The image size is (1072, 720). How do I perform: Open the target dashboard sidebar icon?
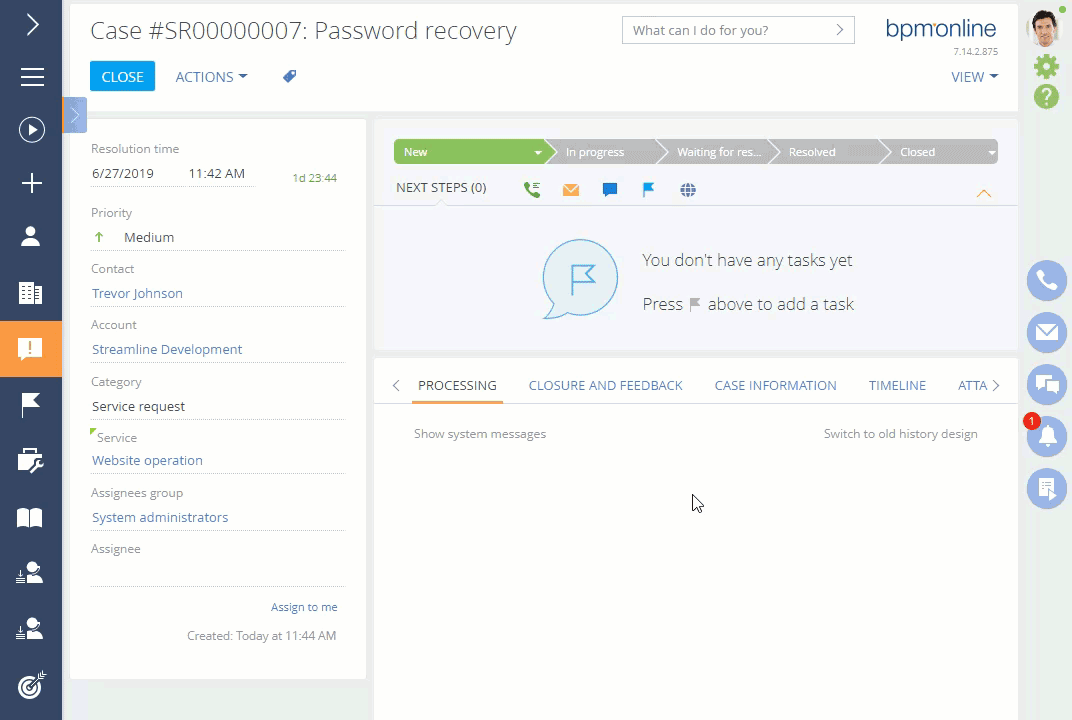[31, 684]
